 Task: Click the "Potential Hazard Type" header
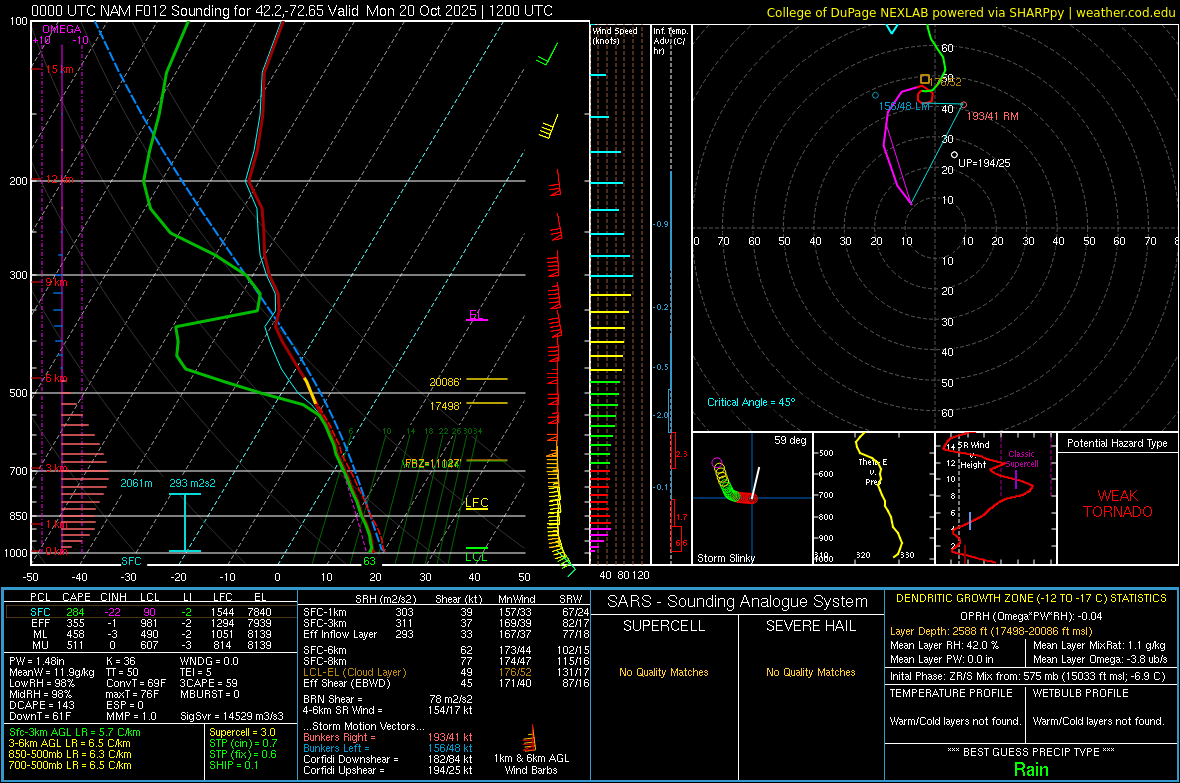pyautogui.click(x=1118, y=443)
